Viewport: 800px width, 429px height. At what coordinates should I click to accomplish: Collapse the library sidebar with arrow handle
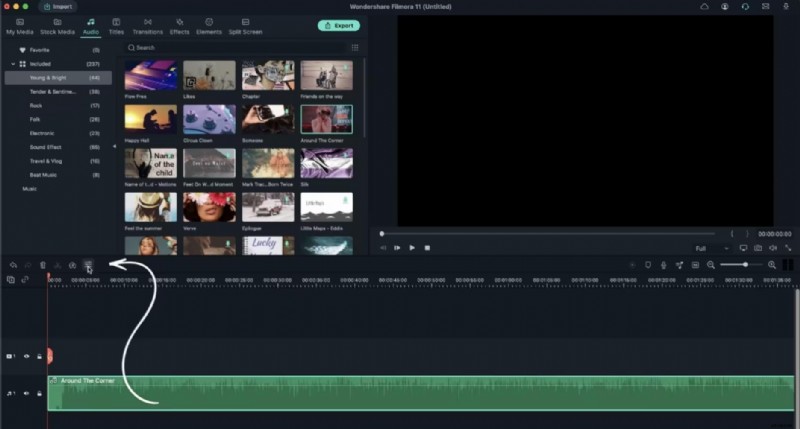[x=114, y=146]
